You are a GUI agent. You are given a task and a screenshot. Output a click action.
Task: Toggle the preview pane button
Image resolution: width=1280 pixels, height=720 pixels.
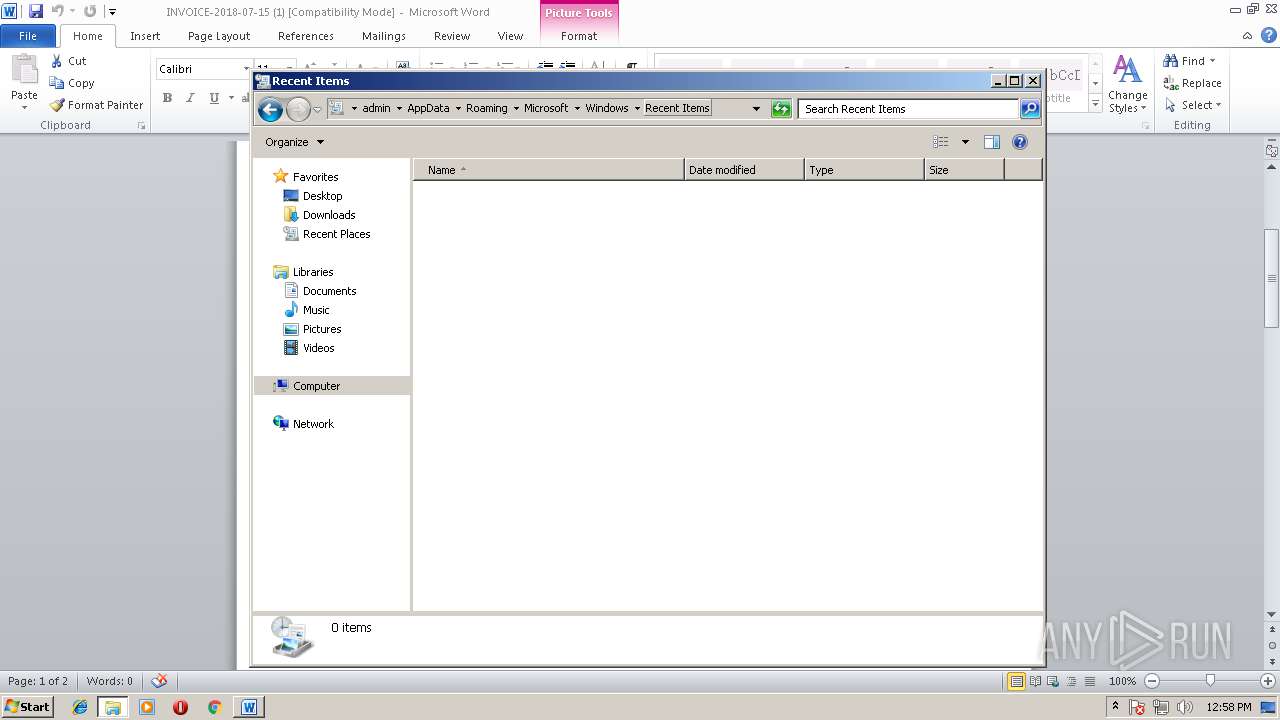pos(992,142)
